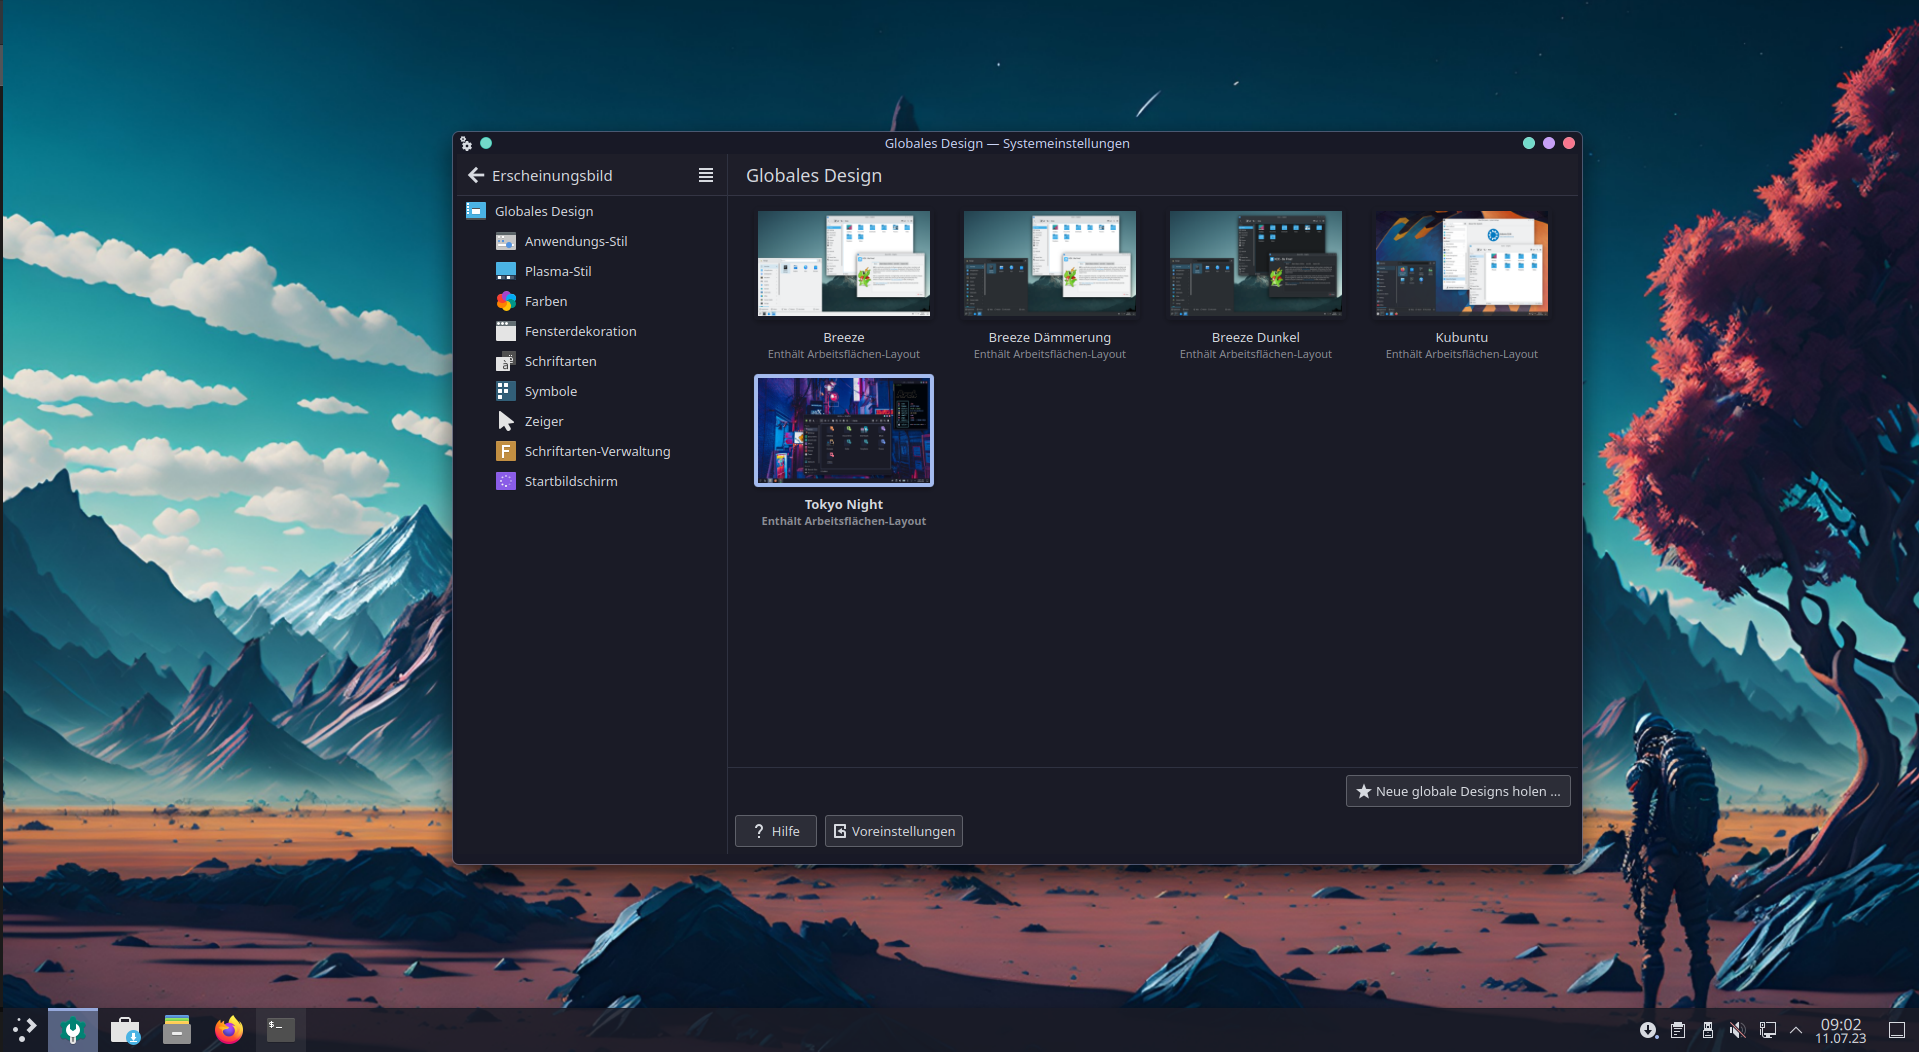The height and width of the screenshot is (1052, 1919).
Task: Select Globales Design in the sidebar
Action: point(590,211)
